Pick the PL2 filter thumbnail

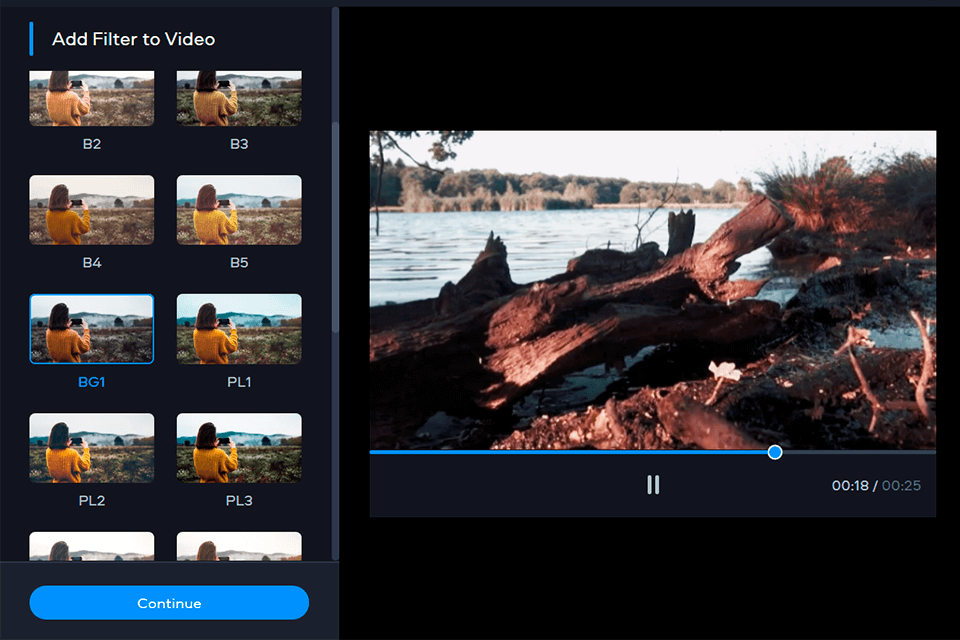92,447
